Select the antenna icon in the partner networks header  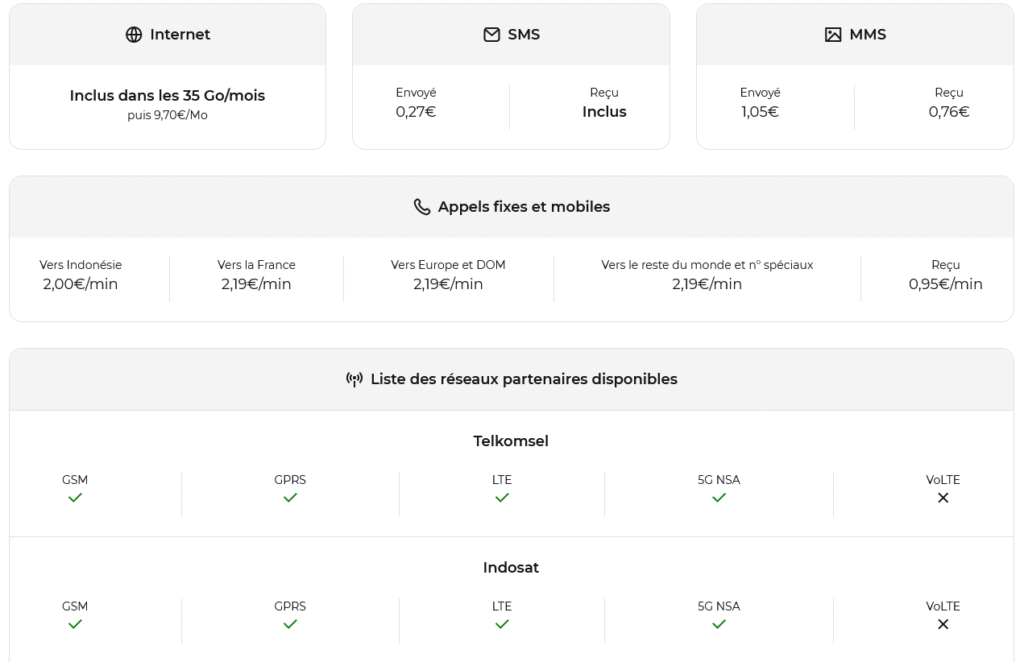click(357, 379)
